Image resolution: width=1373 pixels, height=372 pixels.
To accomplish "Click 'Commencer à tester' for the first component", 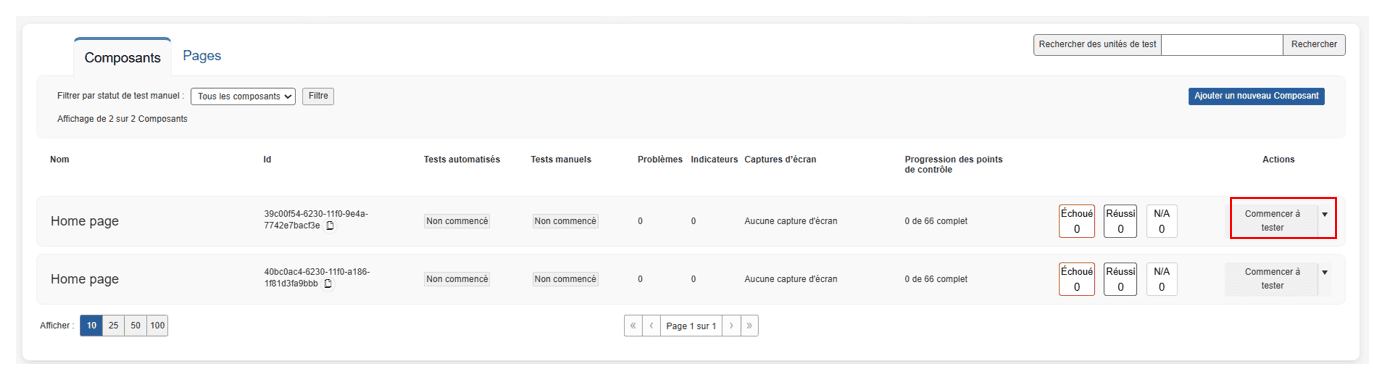I will pyautogui.click(x=1272, y=220).
